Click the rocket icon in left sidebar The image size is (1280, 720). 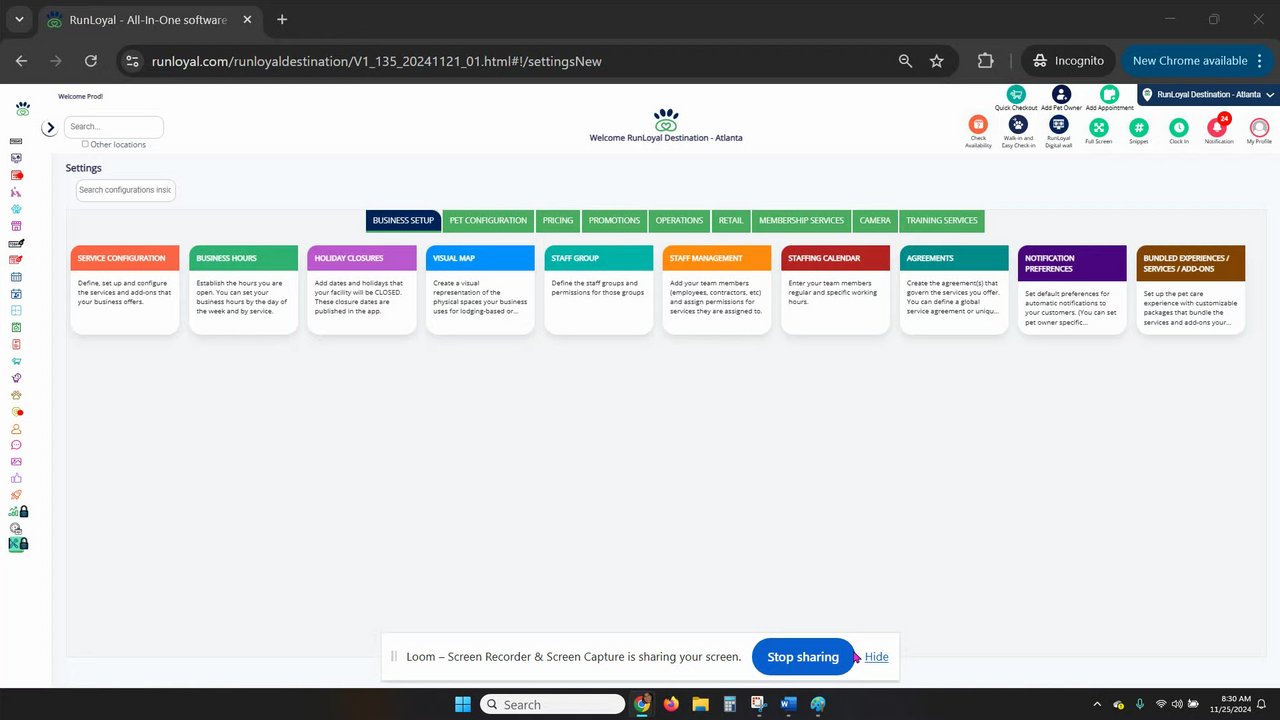[x=16, y=495]
